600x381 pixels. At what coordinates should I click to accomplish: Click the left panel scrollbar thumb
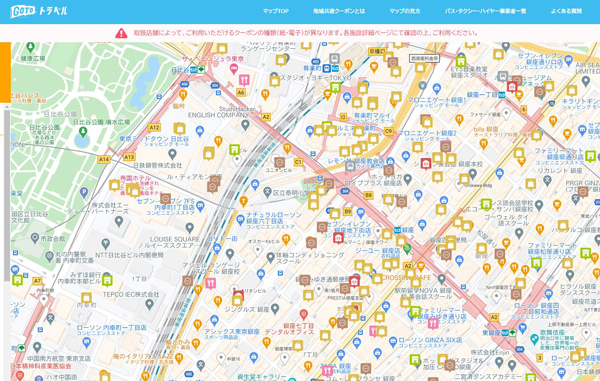[x=7, y=195]
